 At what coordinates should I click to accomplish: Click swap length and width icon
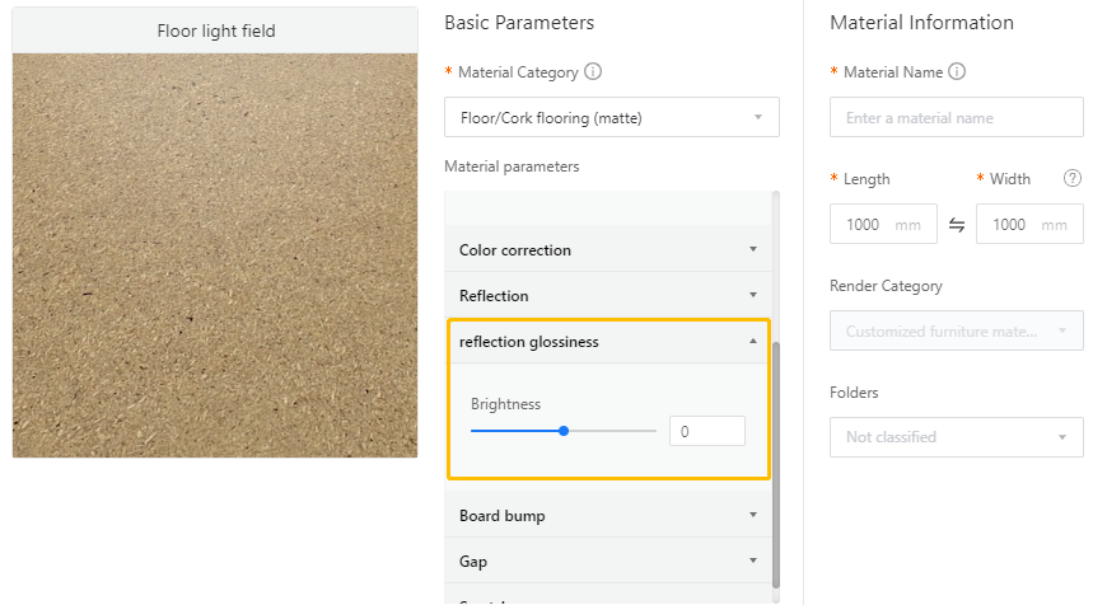tap(957, 225)
